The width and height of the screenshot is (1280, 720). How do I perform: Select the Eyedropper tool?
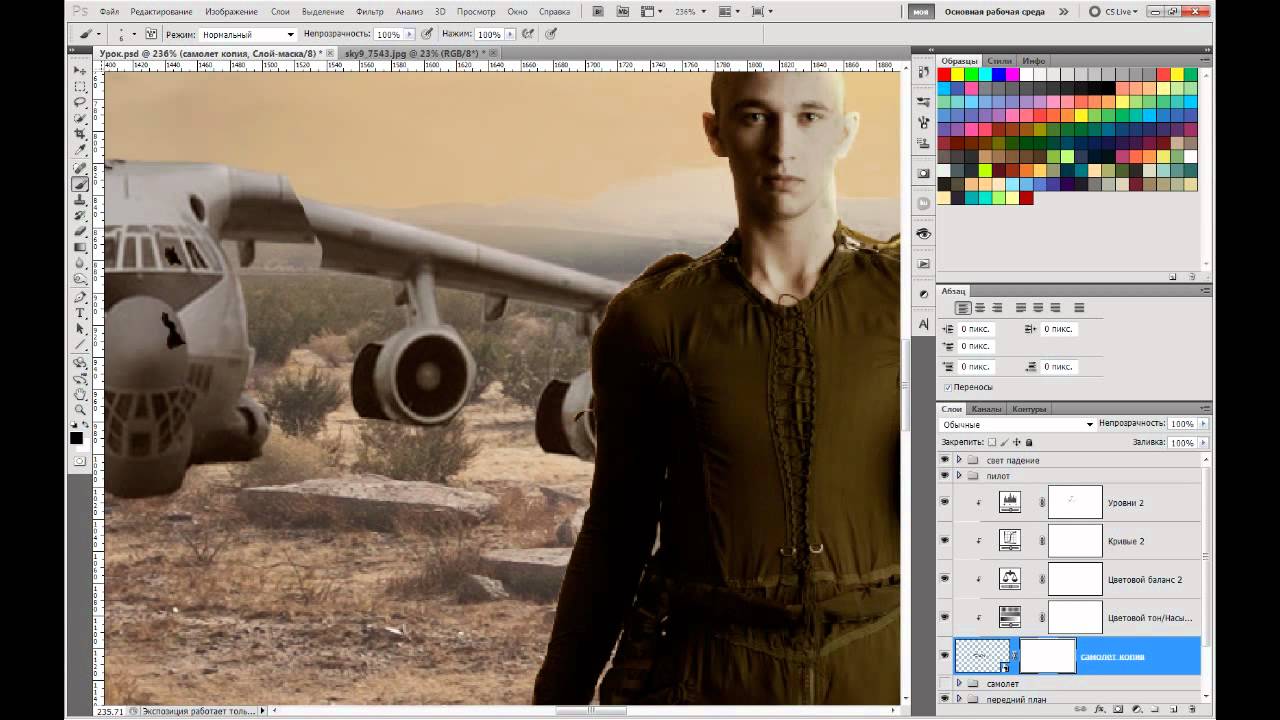tap(80, 149)
